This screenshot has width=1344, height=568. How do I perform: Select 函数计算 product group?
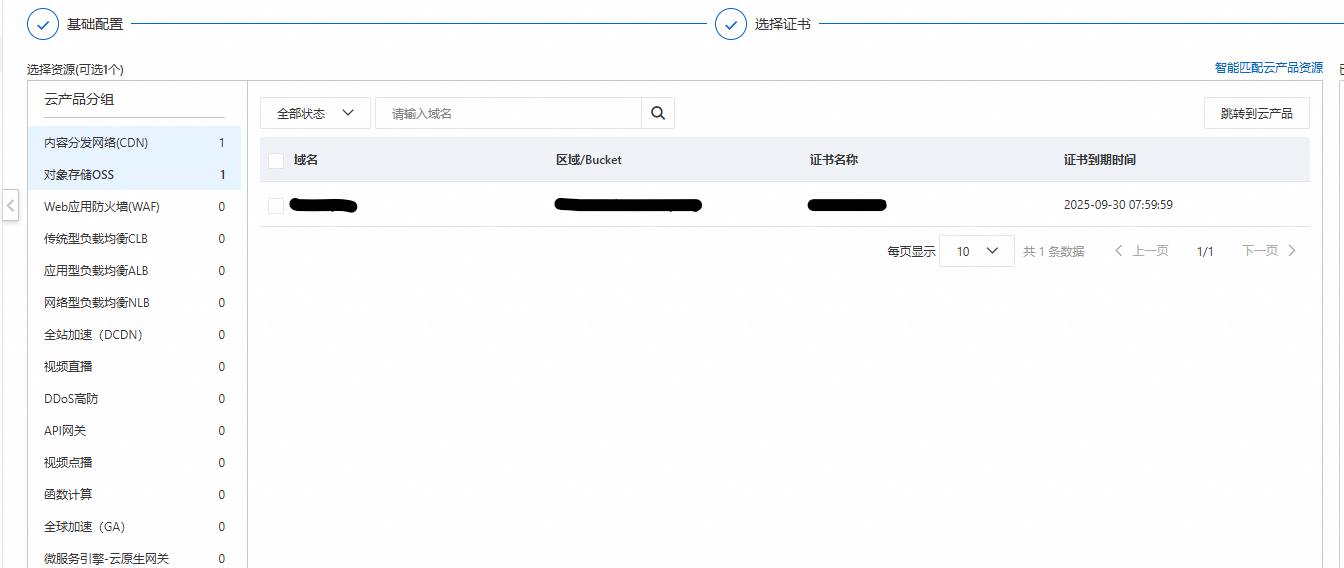pyautogui.click(x=134, y=495)
